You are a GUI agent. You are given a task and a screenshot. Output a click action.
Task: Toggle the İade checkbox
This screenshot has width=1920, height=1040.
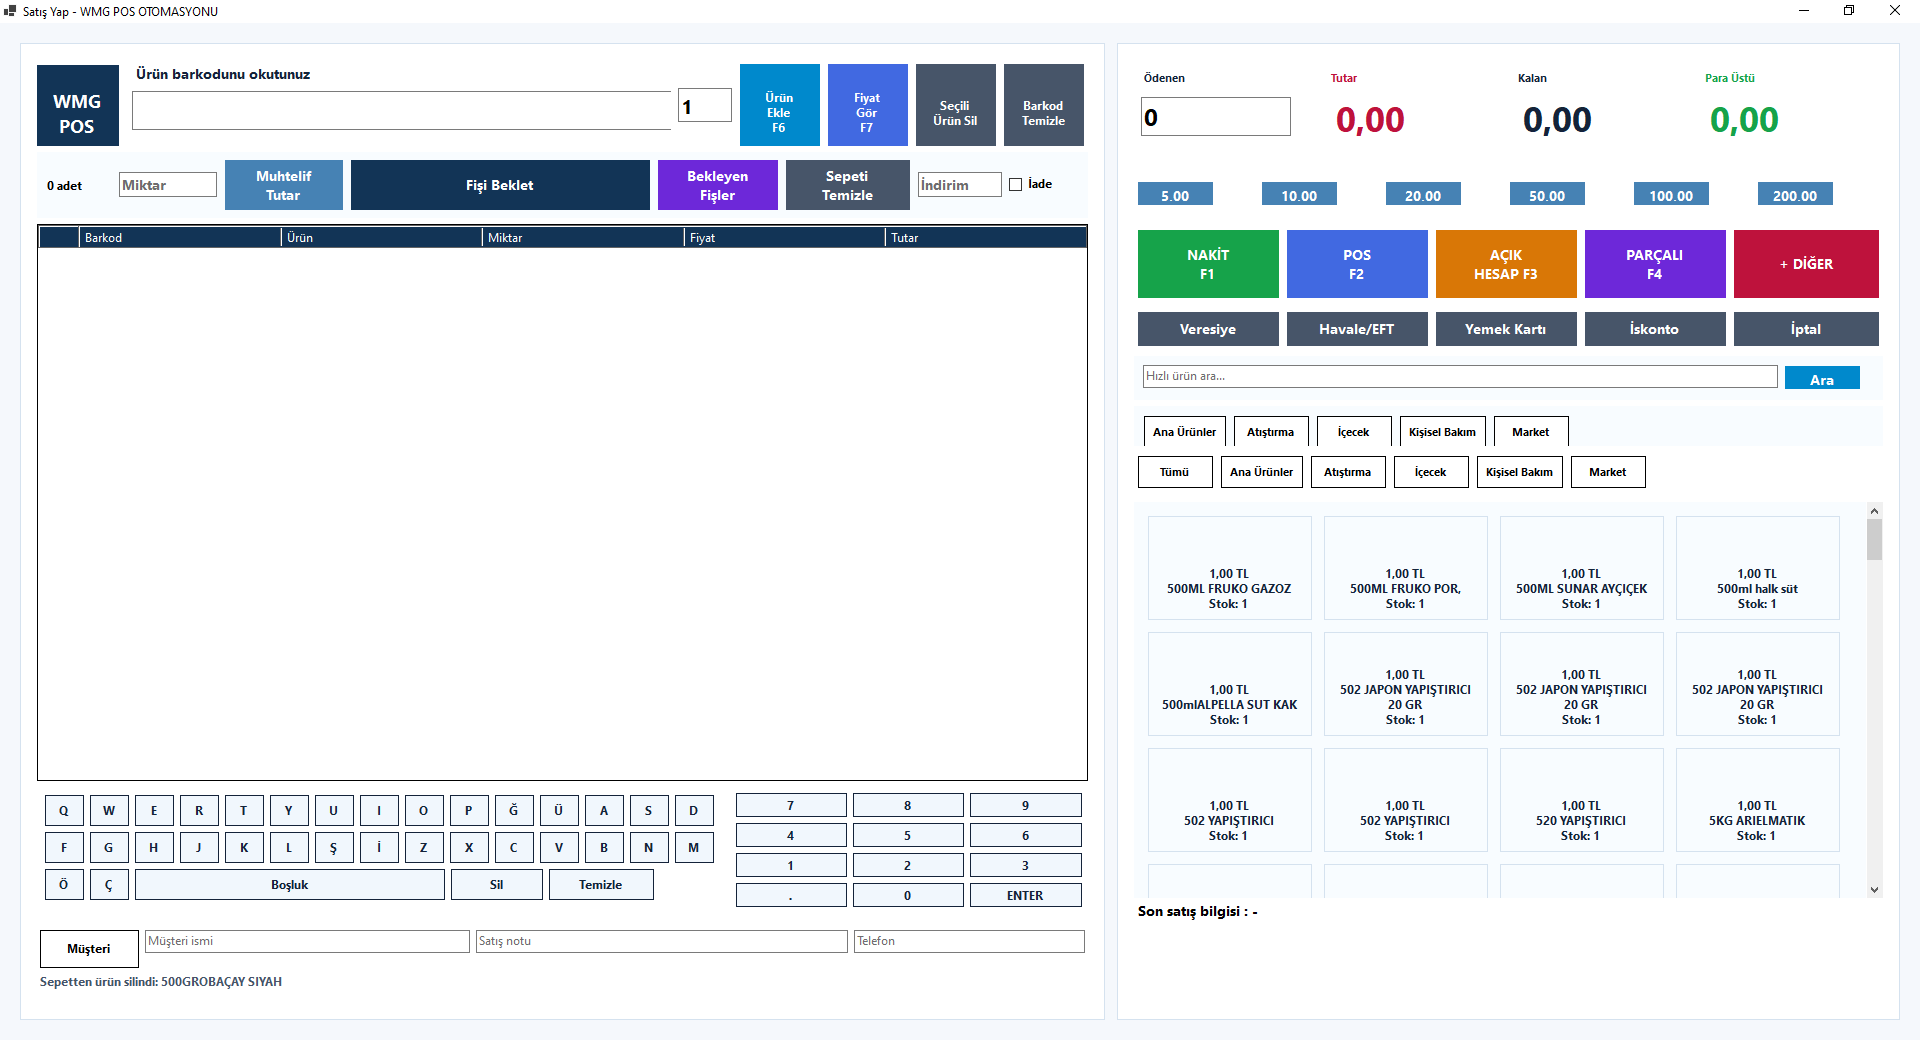pos(1015,184)
